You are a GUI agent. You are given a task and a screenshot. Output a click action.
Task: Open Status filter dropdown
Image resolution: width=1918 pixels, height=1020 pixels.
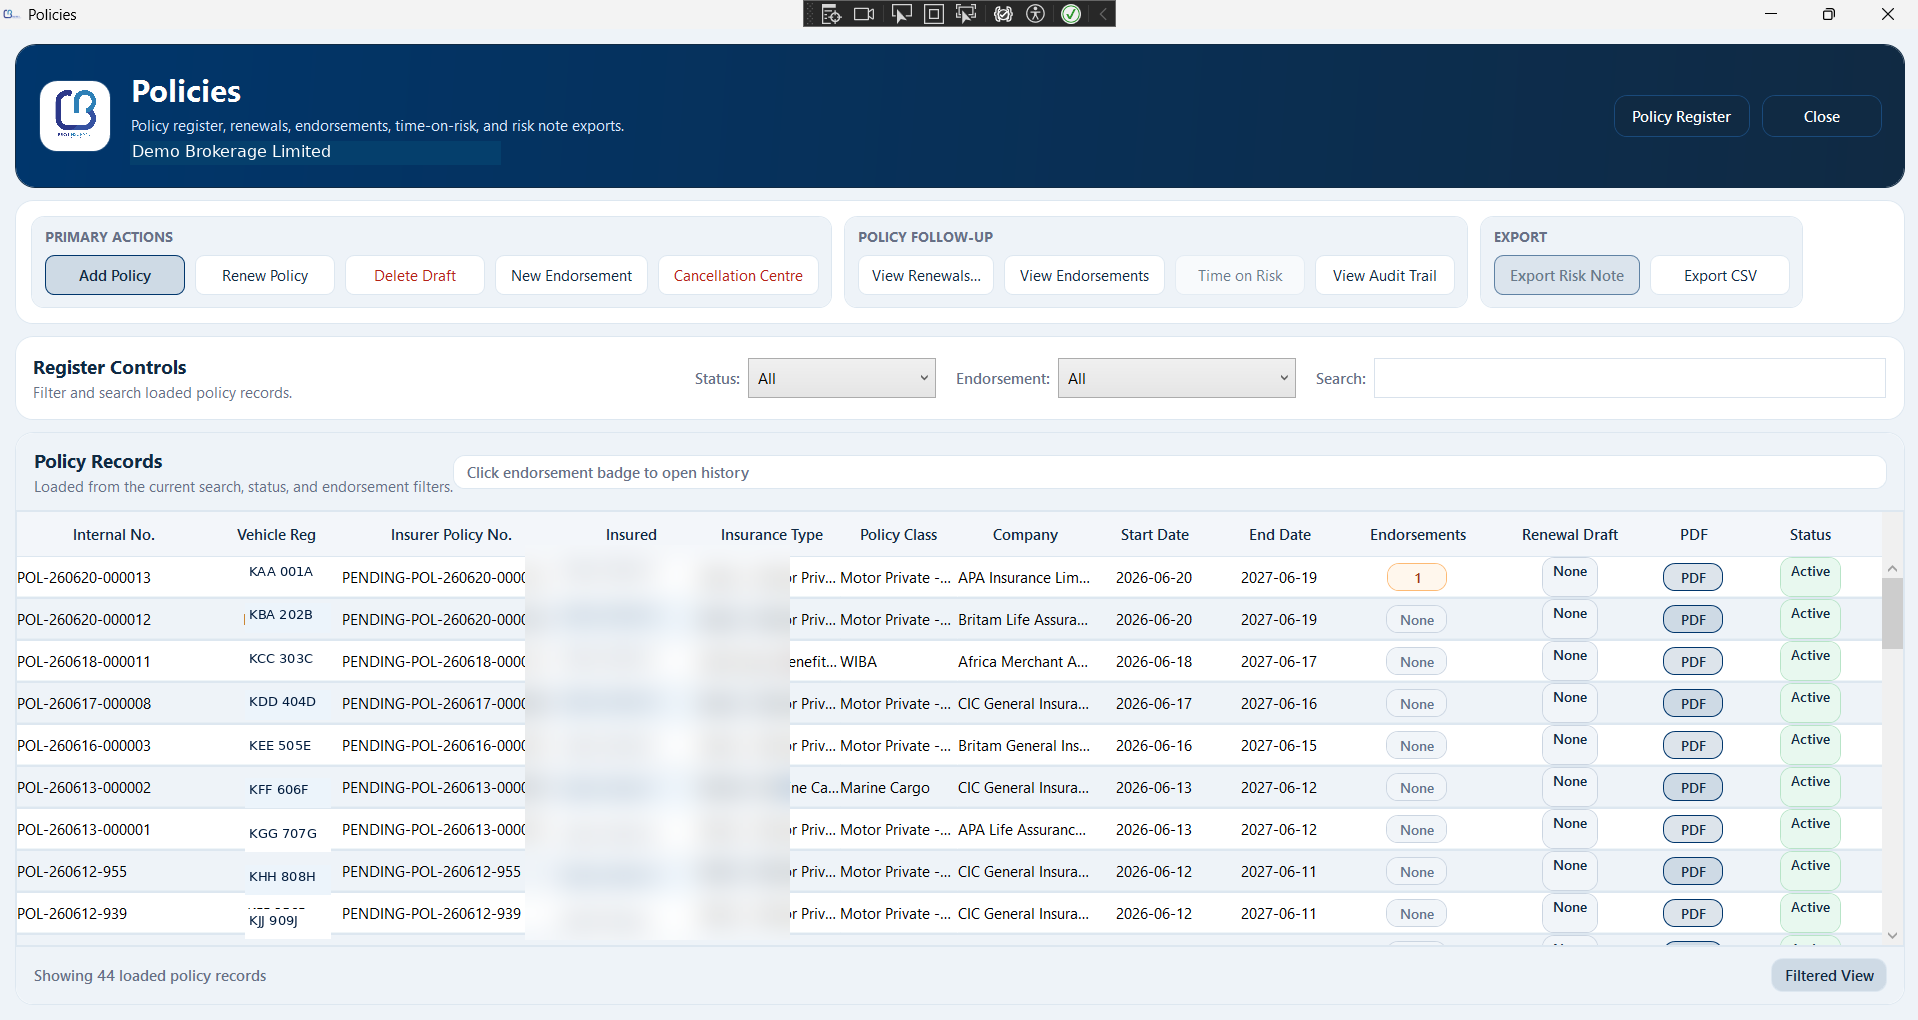click(x=842, y=378)
